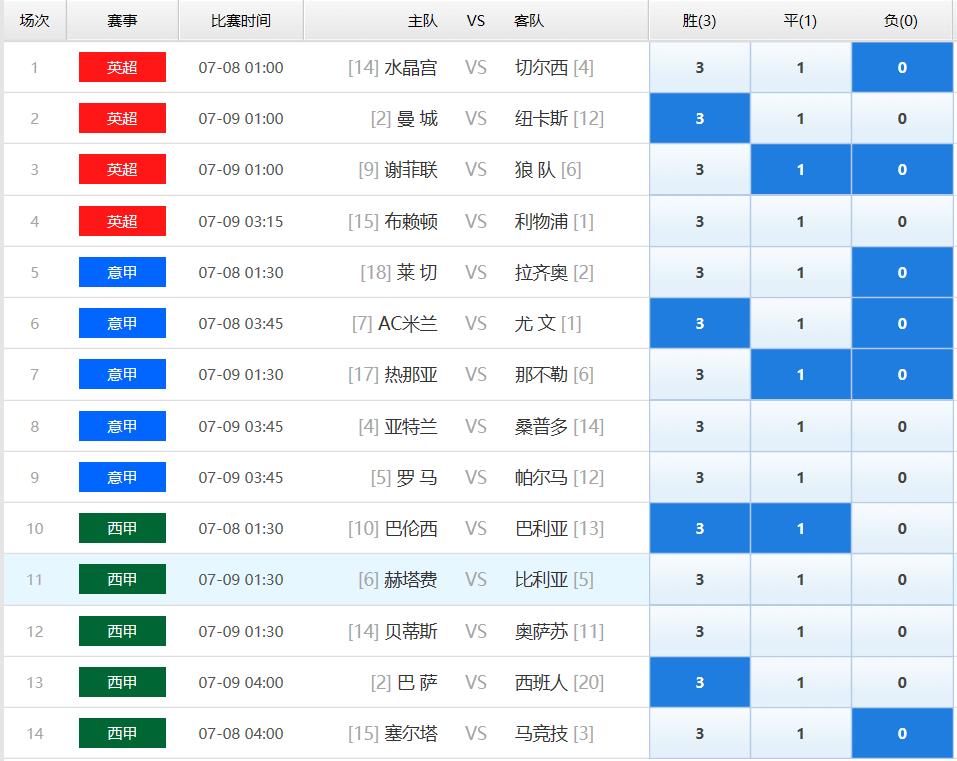Click the 比赛时间 column header
The image size is (957, 761).
pos(240,21)
